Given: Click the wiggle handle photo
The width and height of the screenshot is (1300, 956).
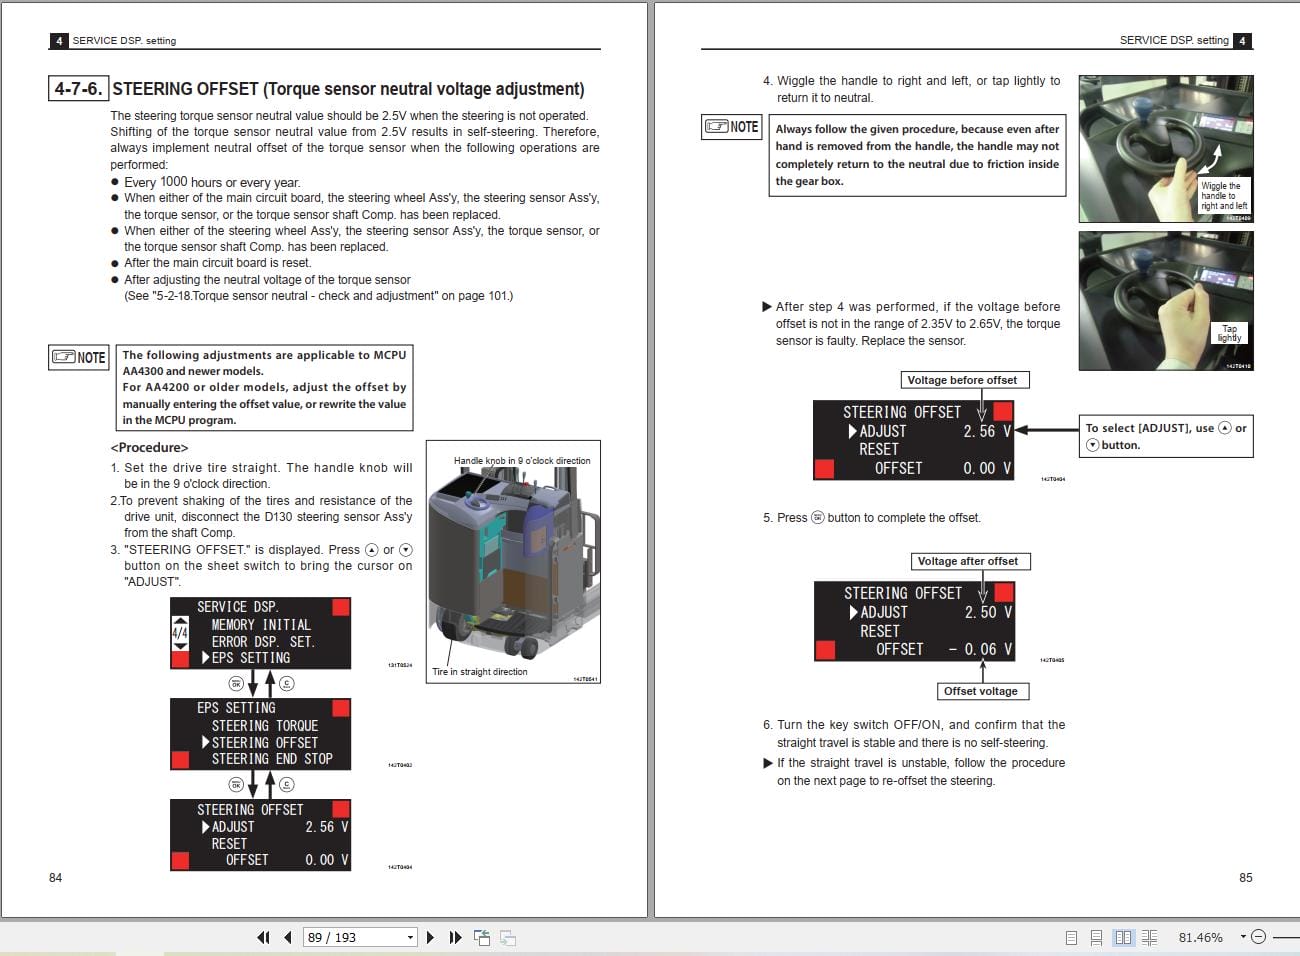Looking at the screenshot, I should [1165, 149].
